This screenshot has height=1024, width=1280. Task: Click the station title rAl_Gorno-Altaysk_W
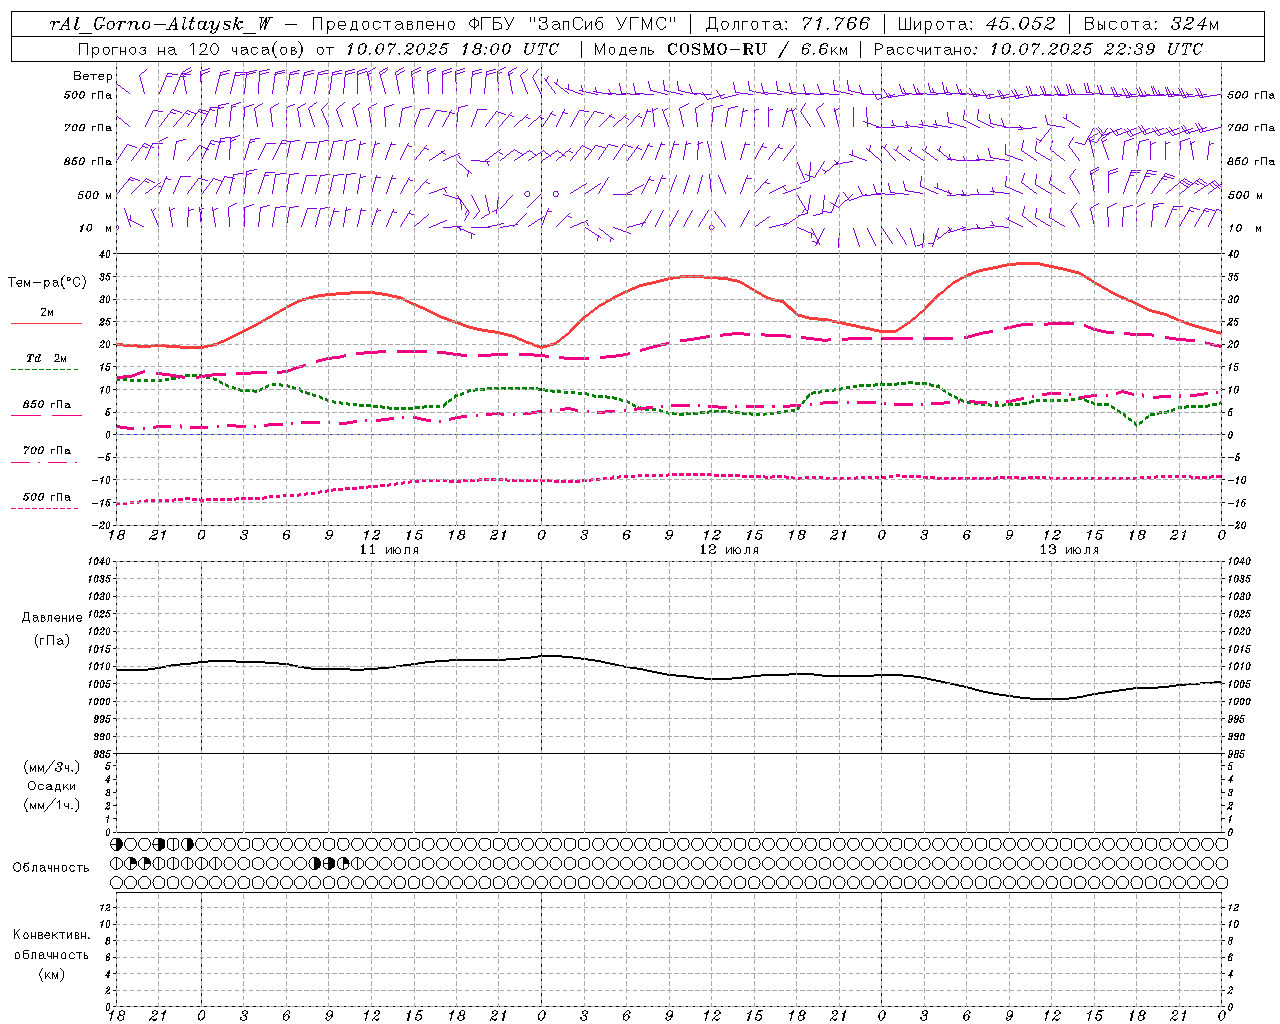click(x=161, y=24)
